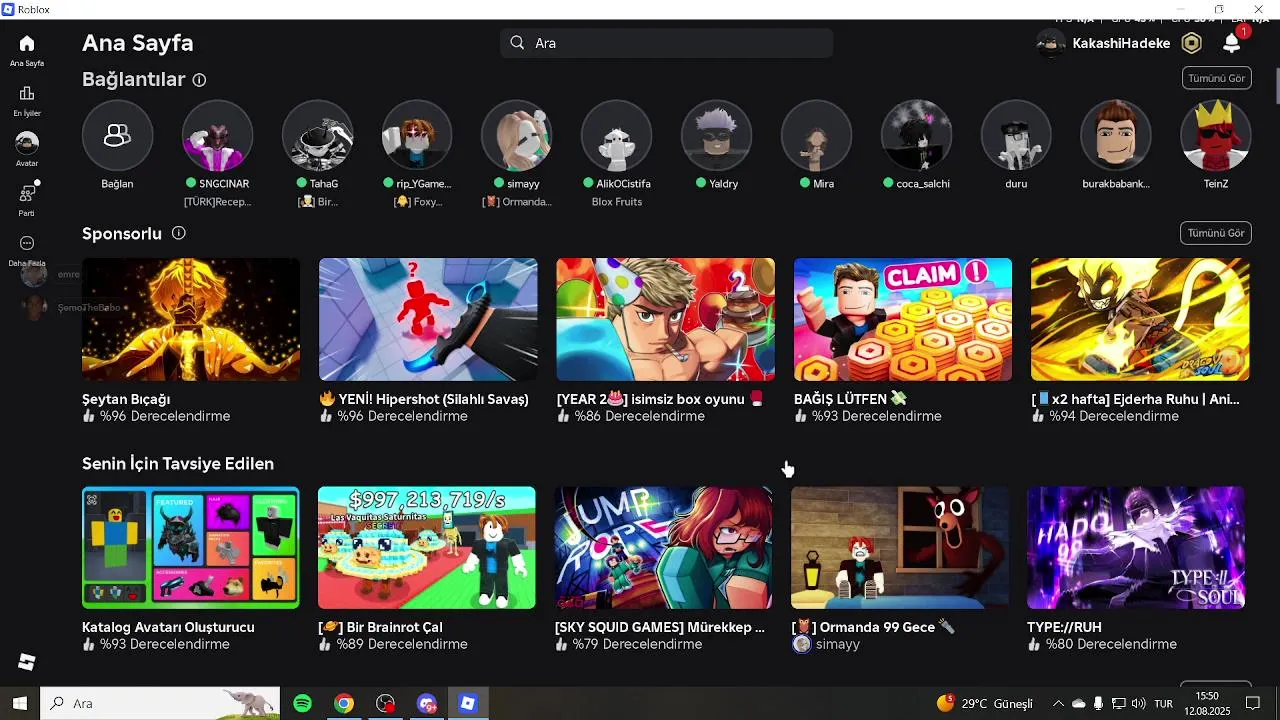1280x720 pixels.
Task: Click Tümünü Gör for Bağlantılar
Action: (x=1216, y=78)
